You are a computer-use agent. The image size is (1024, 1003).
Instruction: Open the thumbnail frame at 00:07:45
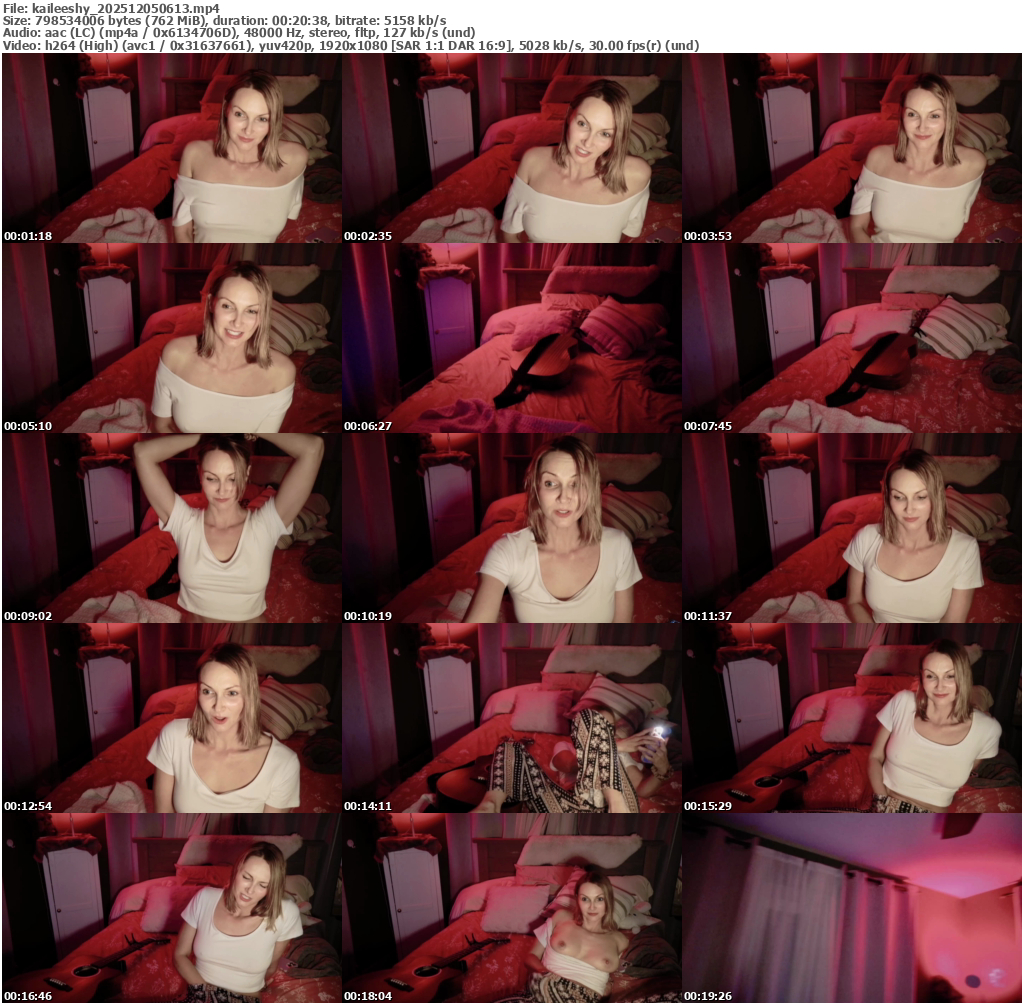pos(852,338)
